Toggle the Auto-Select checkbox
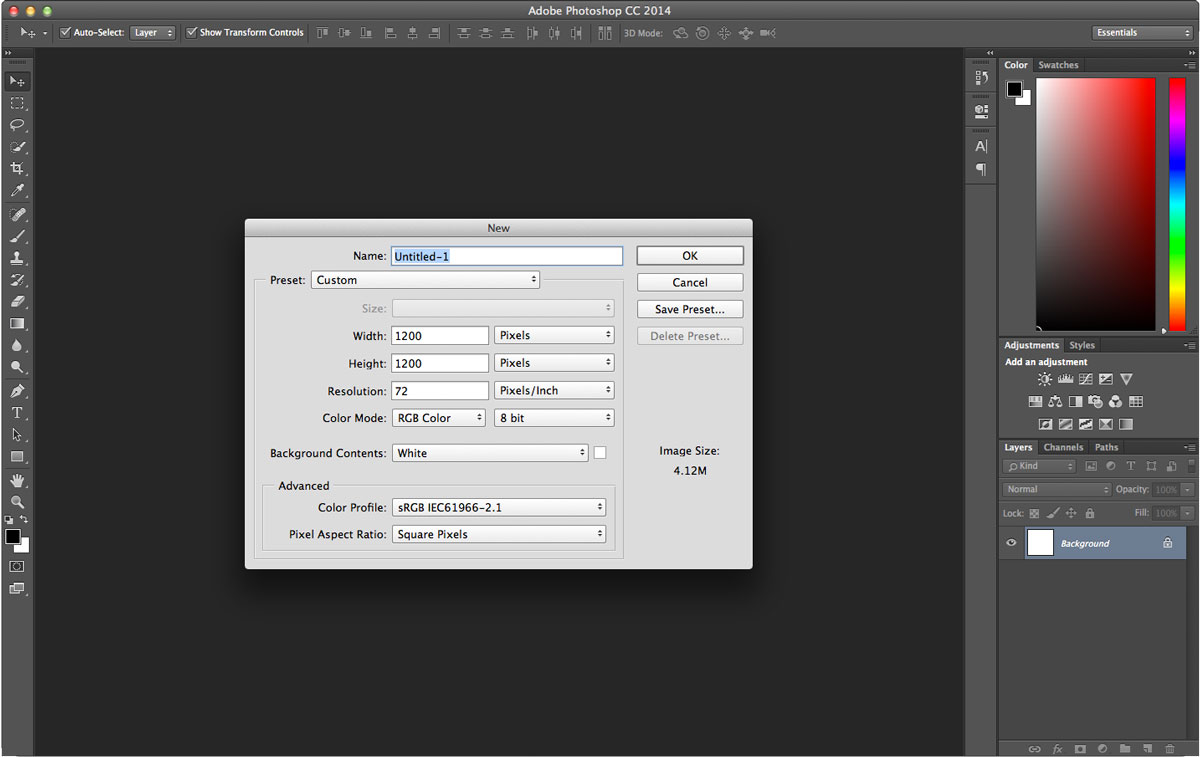 pyautogui.click(x=65, y=32)
